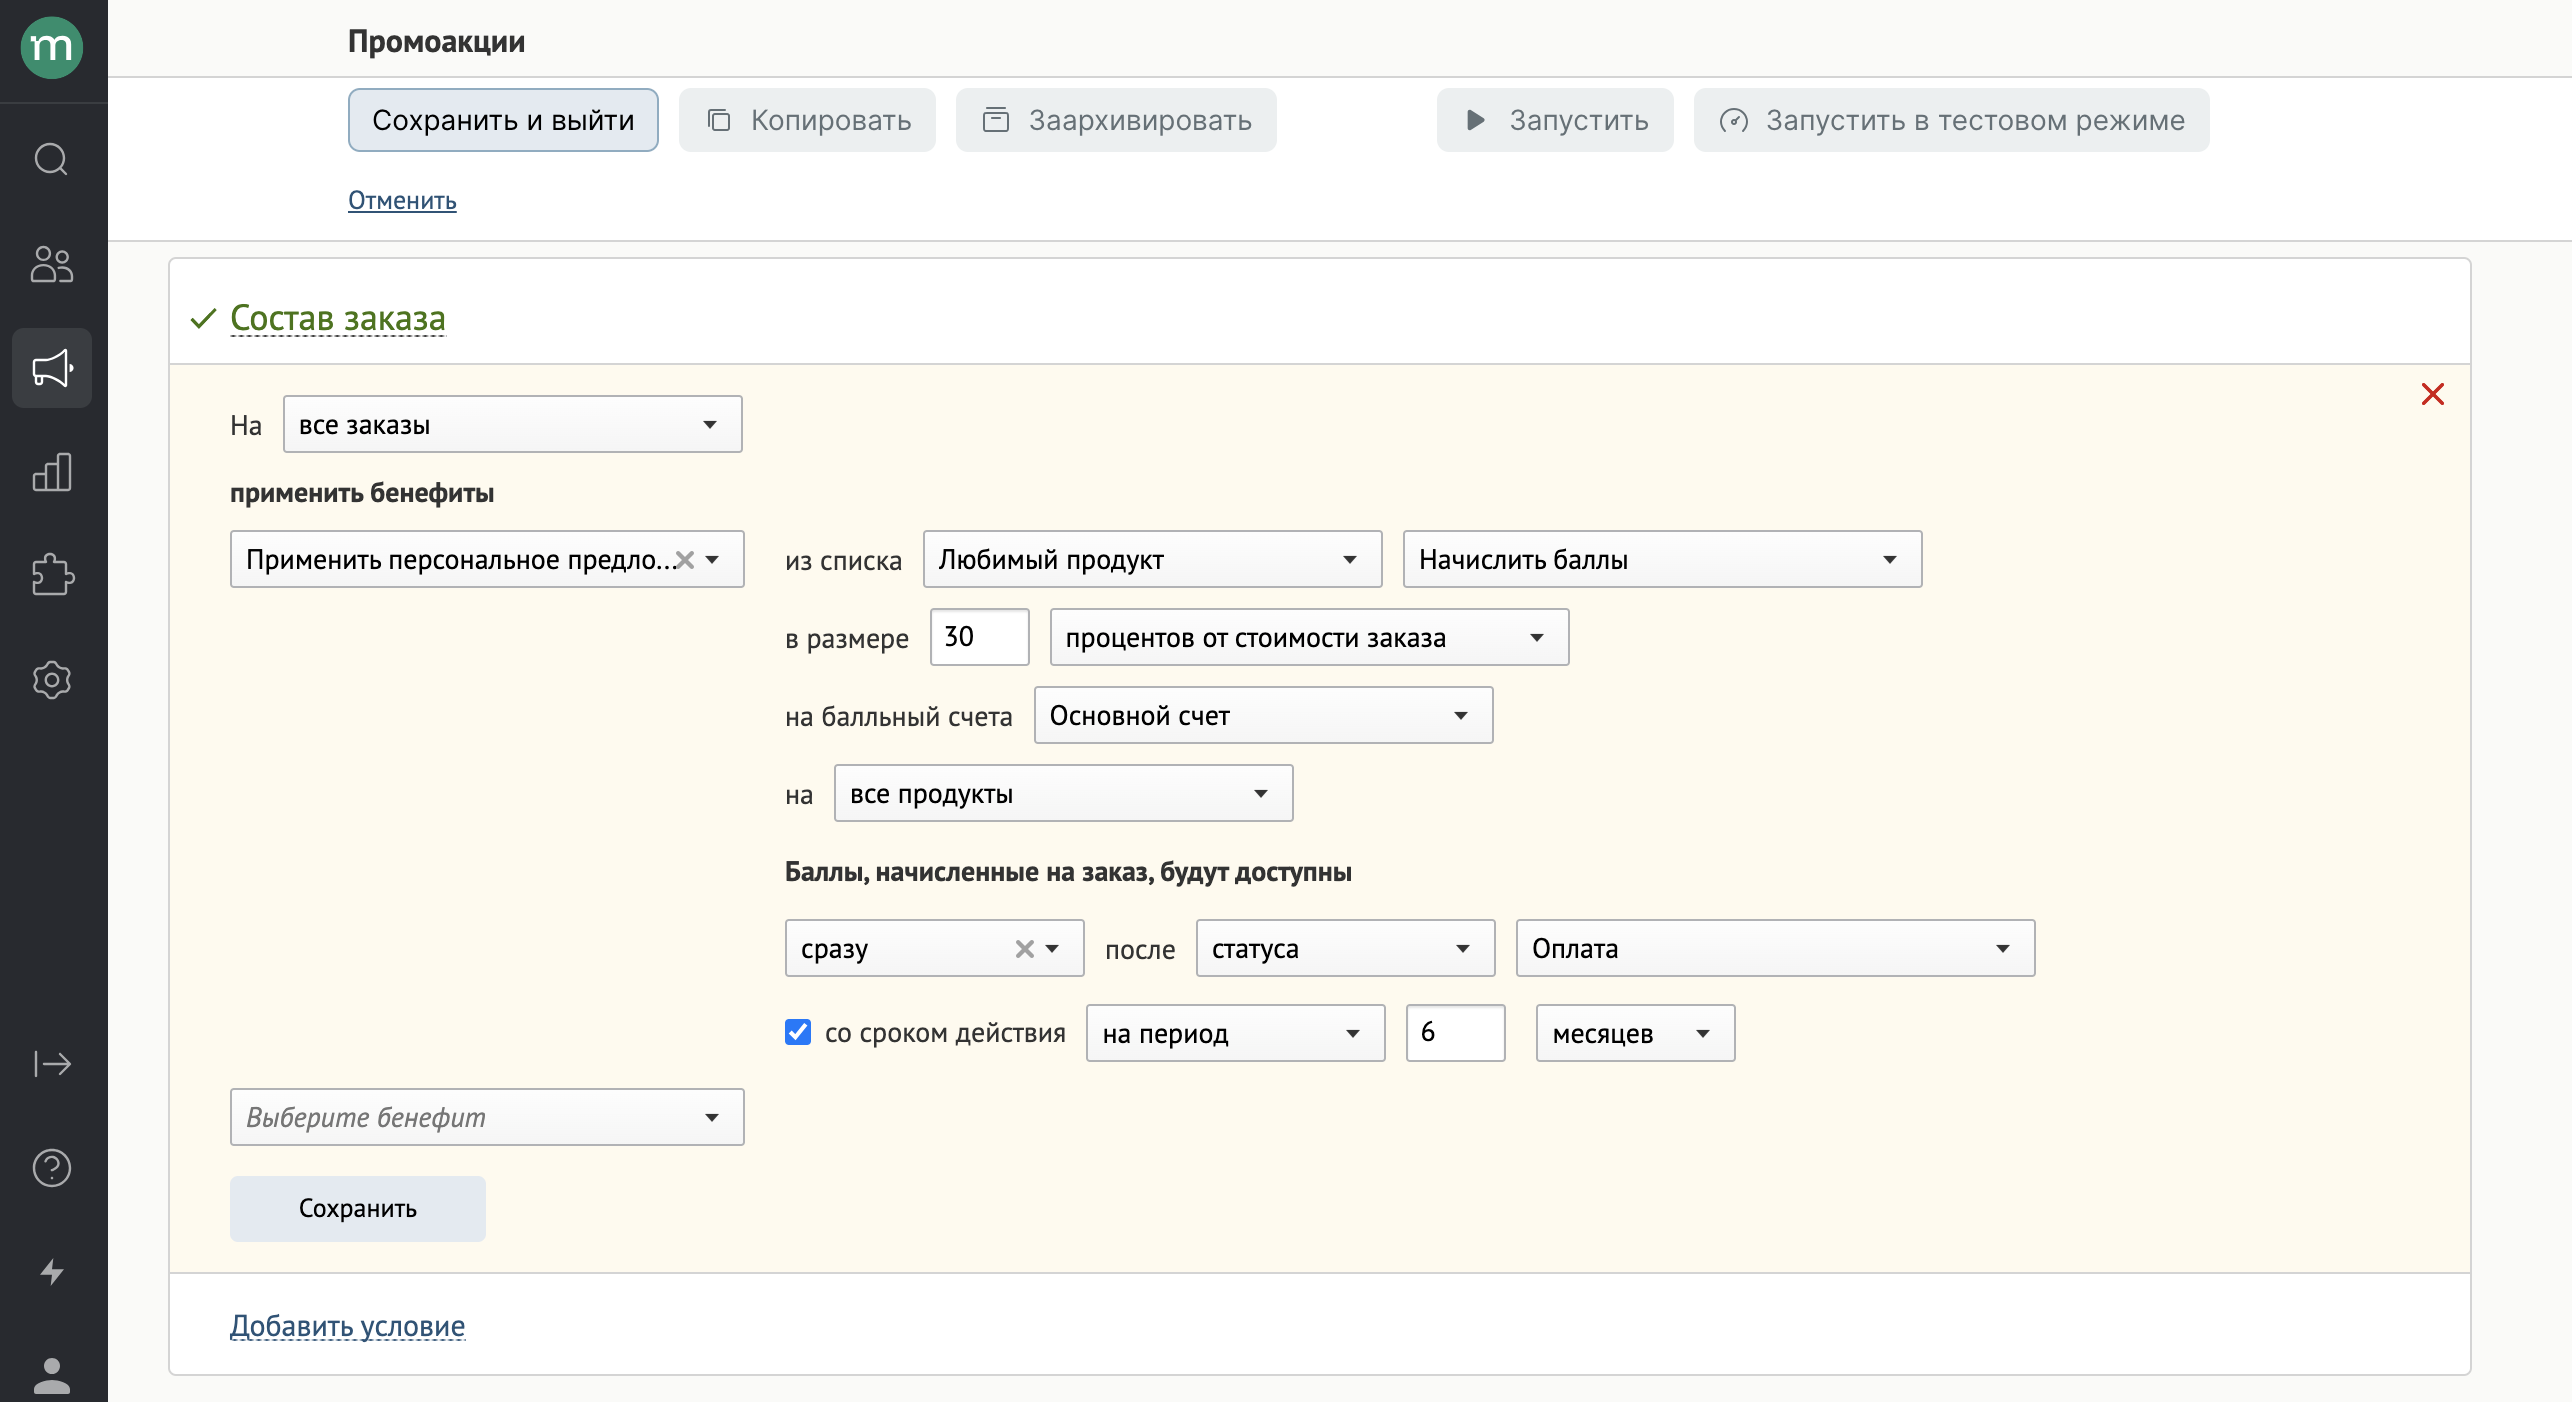
Task: Click the expand sidebar arrow icon
Action: tap(52, 1064)
